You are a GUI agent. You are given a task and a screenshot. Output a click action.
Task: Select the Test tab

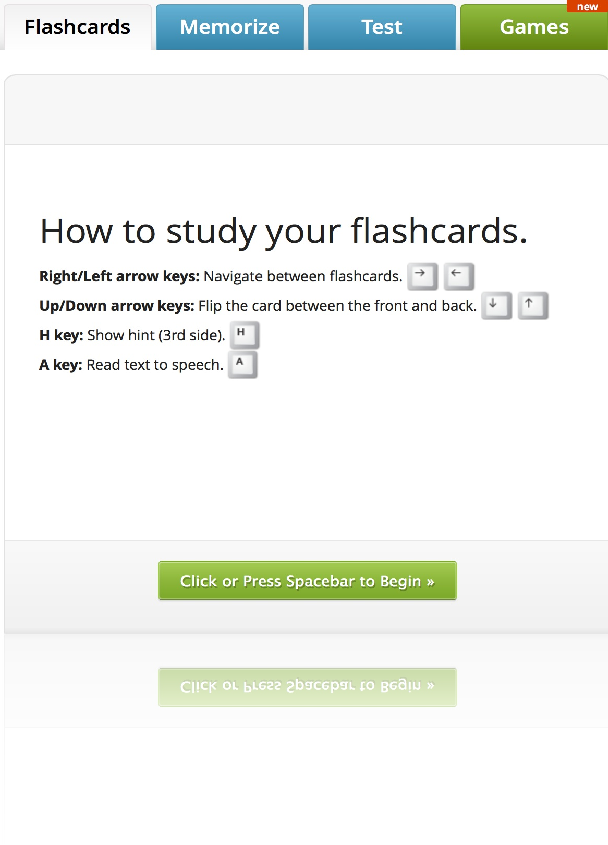pyautogui.click(x=381, y=27)
